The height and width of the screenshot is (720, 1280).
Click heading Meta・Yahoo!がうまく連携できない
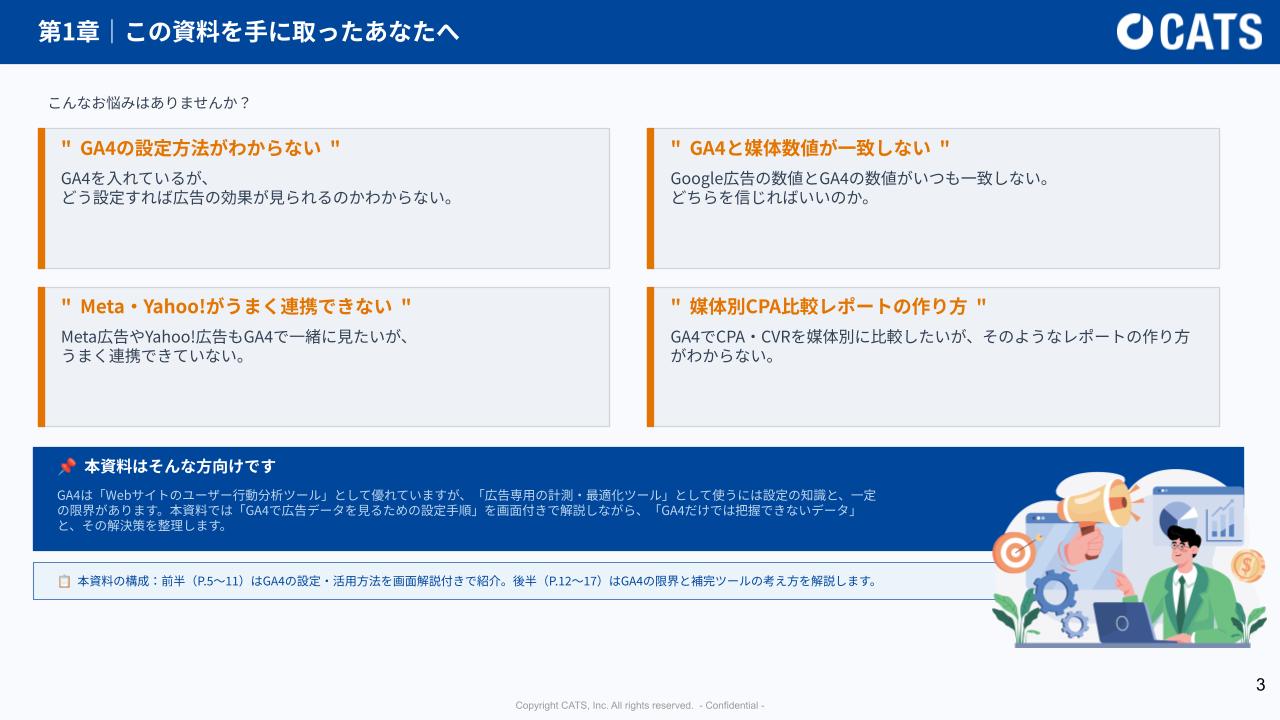point(236,306)
